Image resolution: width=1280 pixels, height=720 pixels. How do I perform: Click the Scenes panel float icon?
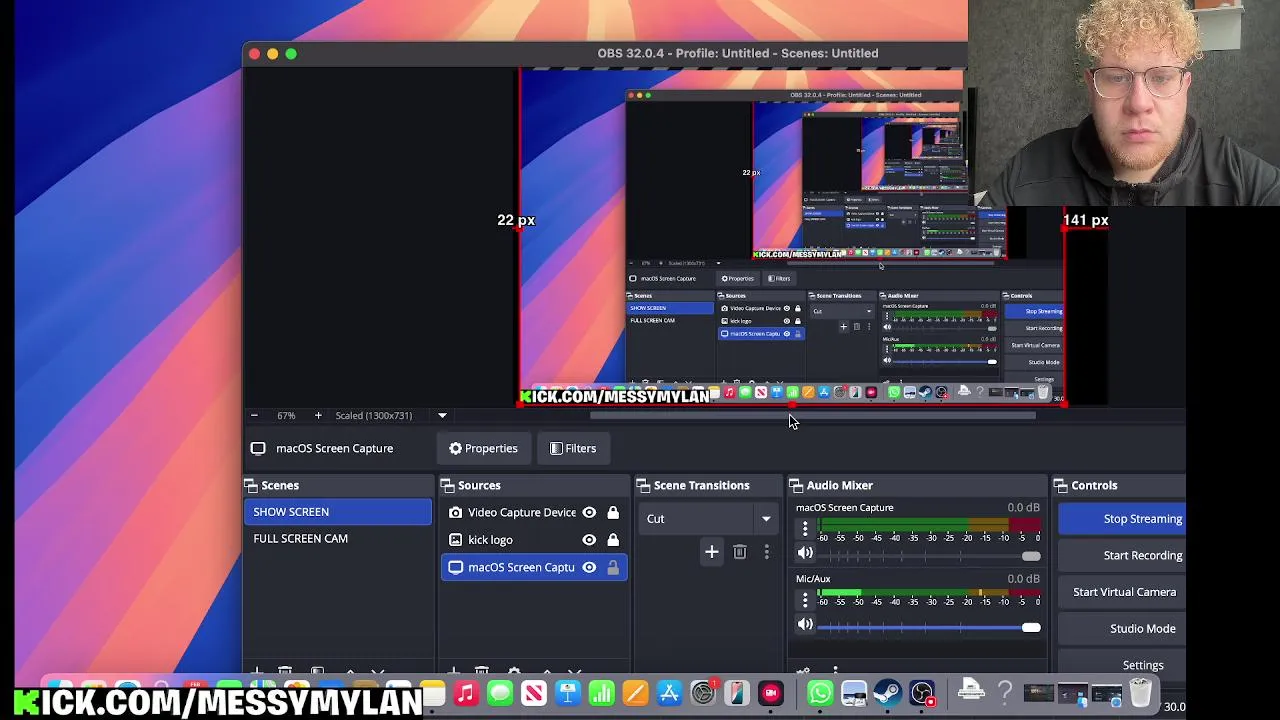pos(251,485)
